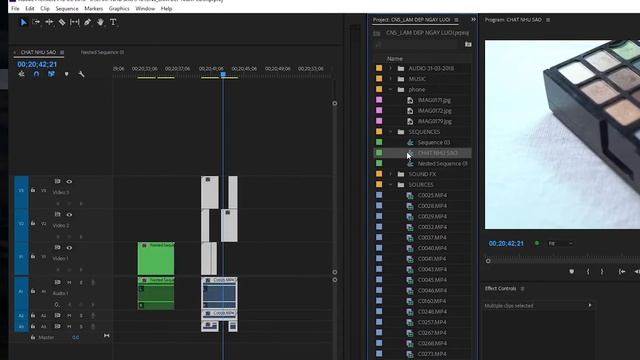
Task: Select the Hand tool
Action: tap(100, 22)
